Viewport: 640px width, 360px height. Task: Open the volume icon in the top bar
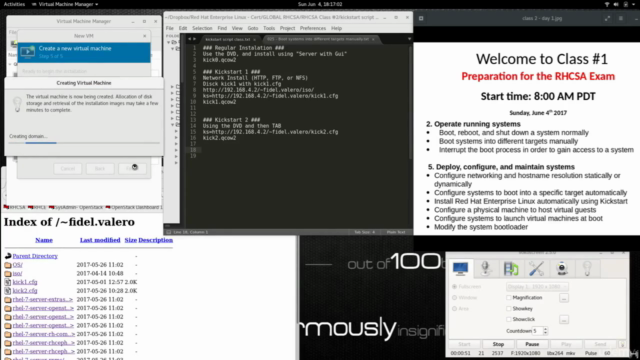click(x=616, y=4)
